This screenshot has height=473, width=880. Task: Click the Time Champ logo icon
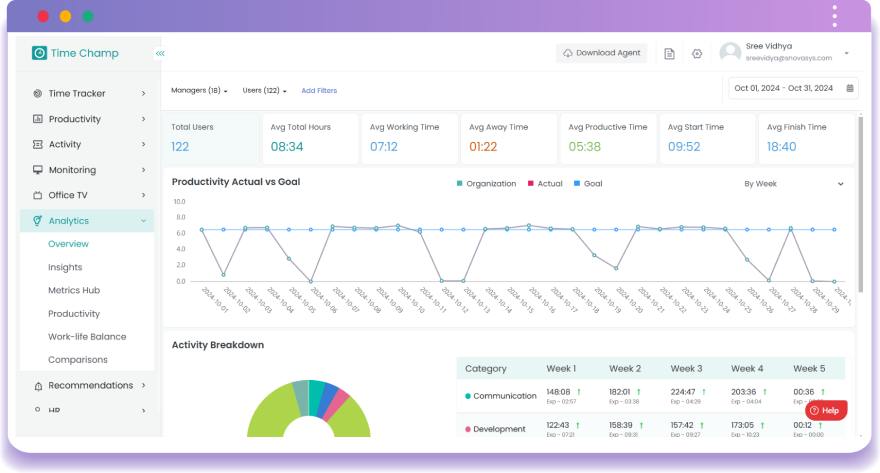coord(39,53)
